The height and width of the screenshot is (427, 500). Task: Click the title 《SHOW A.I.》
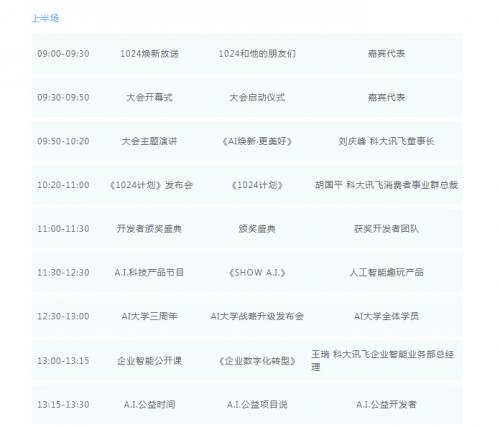[257, 273]
